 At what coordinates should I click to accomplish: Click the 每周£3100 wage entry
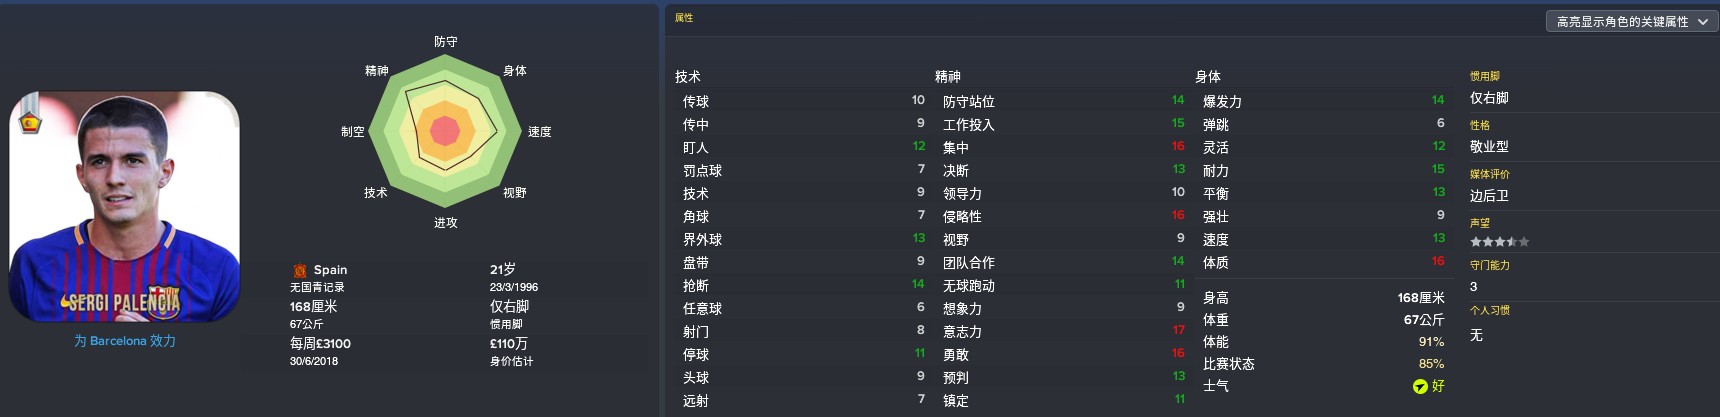click(x=320, y=344)
